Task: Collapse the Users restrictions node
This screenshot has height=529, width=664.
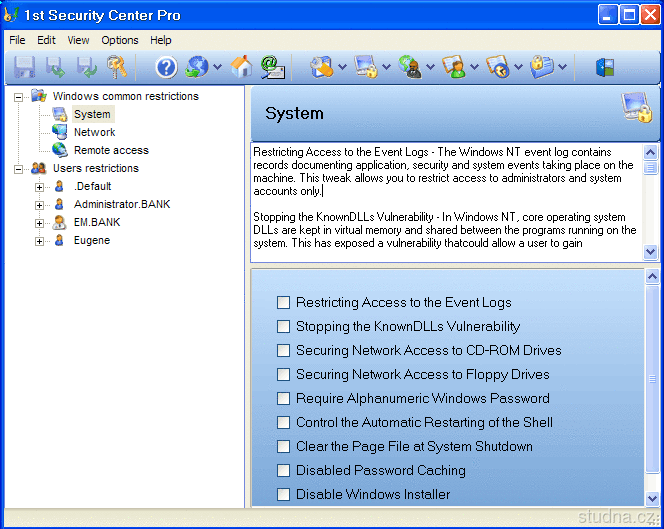Action: [18, 169]
